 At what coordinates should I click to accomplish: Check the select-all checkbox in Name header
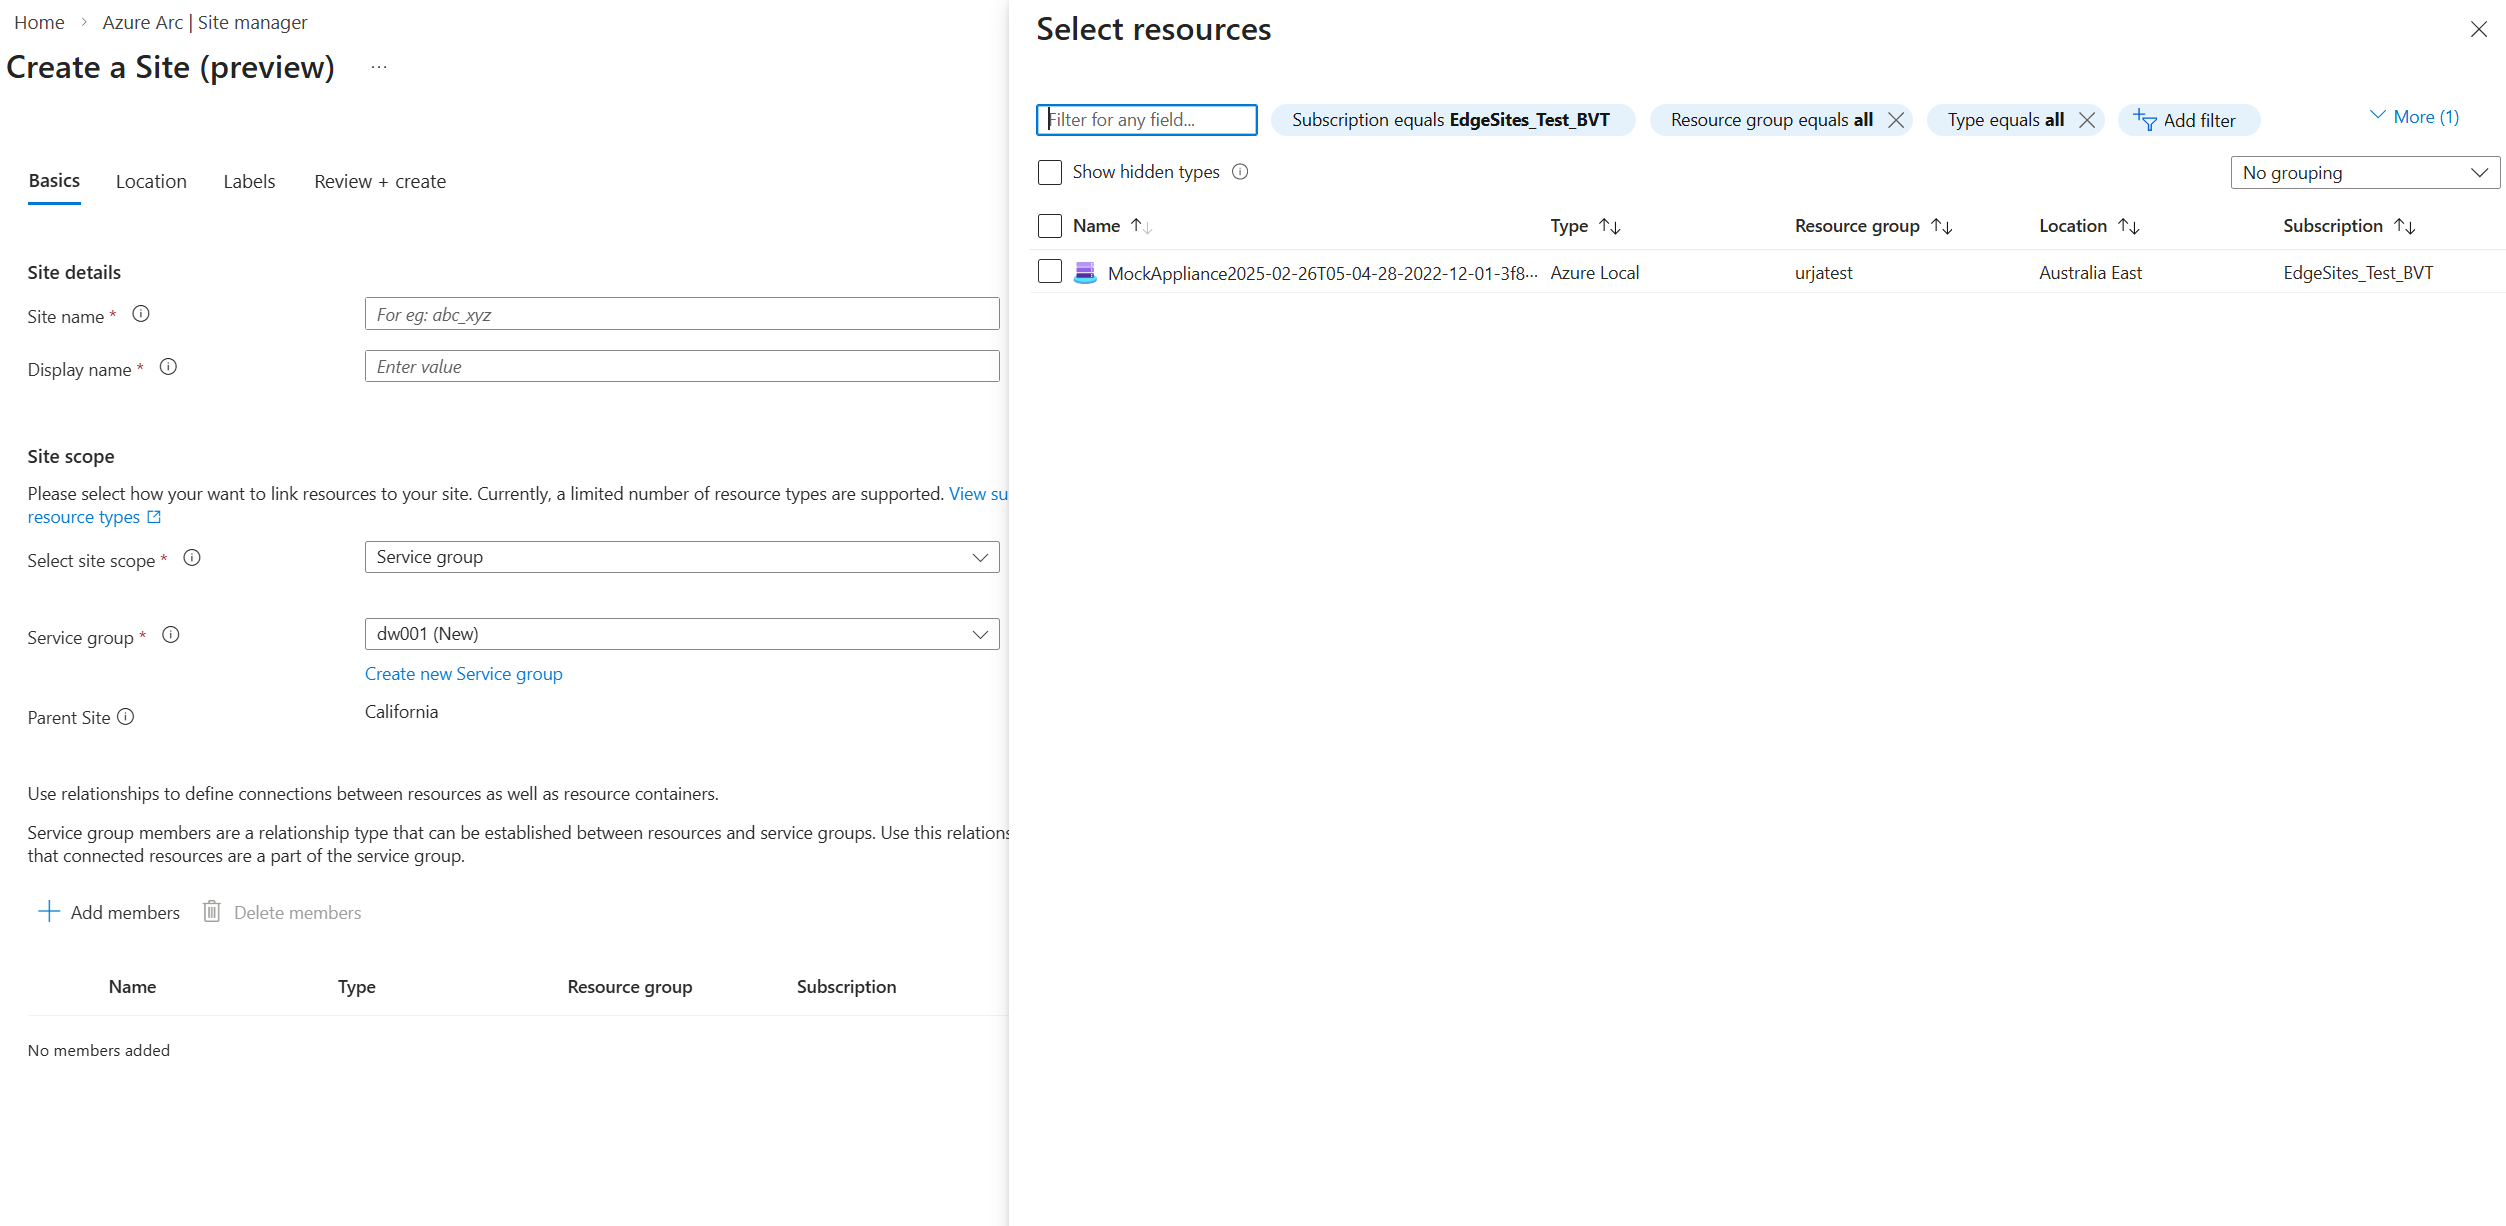pyautogui.click(x=1050, y=226)
